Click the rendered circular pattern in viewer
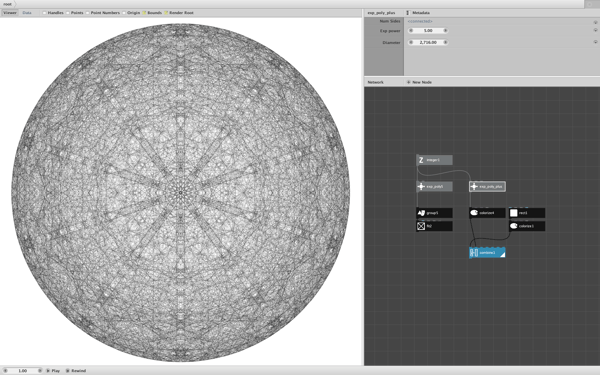This screenshot has height=375, width=600. (x=181, y=192)
